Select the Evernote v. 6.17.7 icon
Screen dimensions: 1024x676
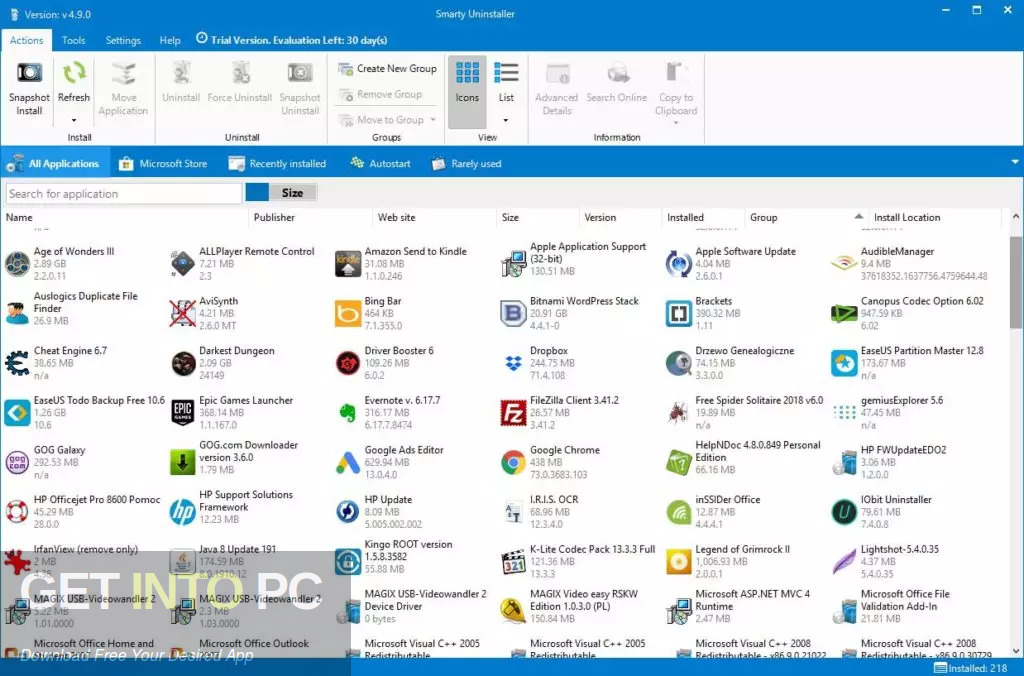tap(348, 413)
